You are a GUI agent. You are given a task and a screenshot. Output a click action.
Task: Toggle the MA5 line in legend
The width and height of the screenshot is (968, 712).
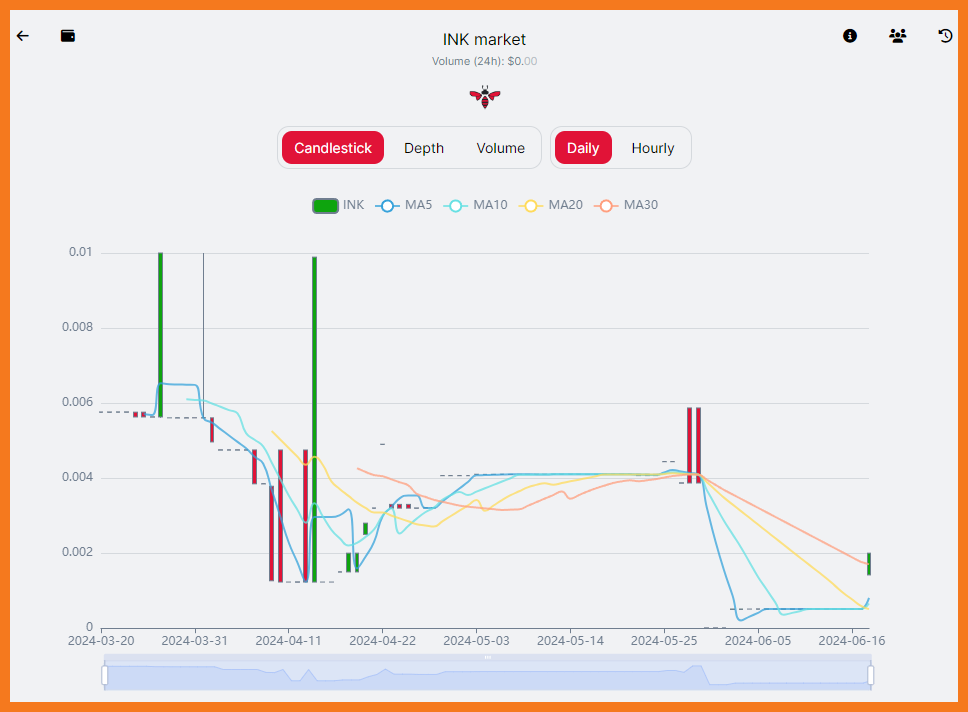[x=404, y=205]
